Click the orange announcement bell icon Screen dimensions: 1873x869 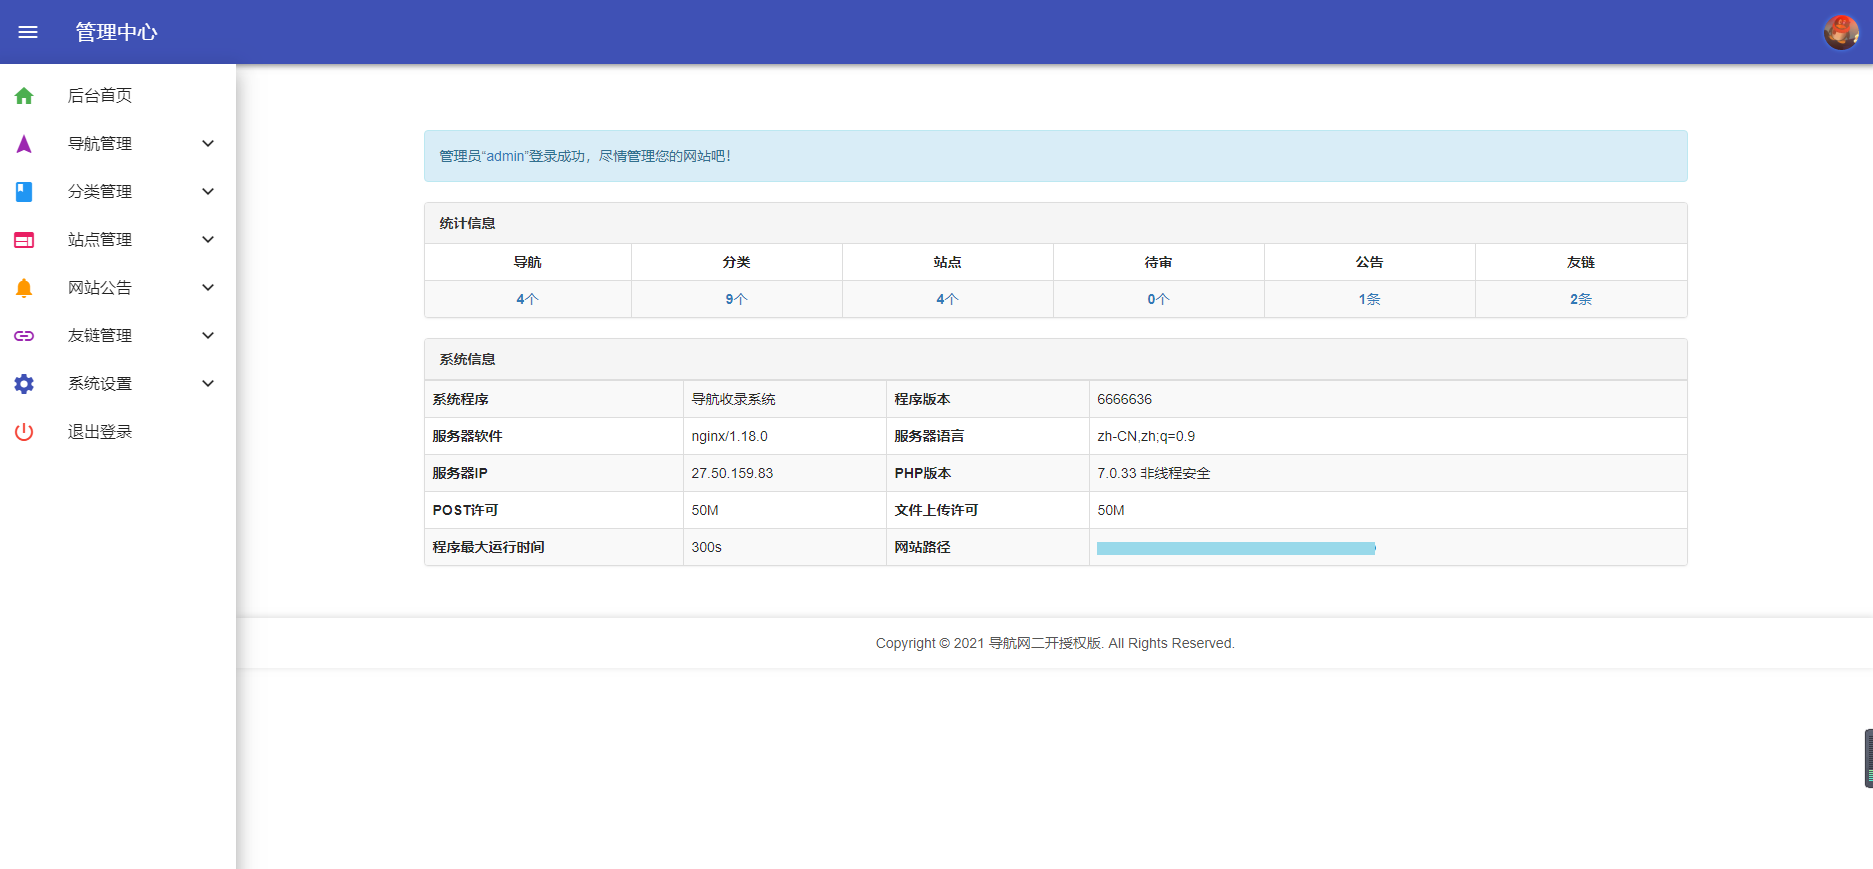point(24,288)
